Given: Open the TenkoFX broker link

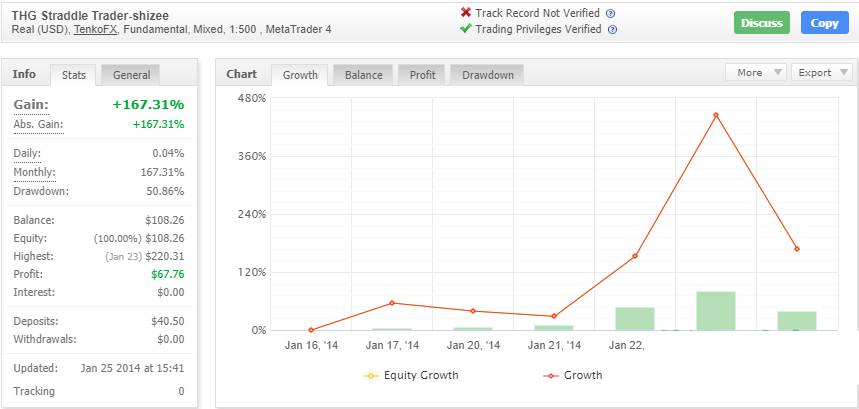Looking at the screenshot, I should click(95, 30).
